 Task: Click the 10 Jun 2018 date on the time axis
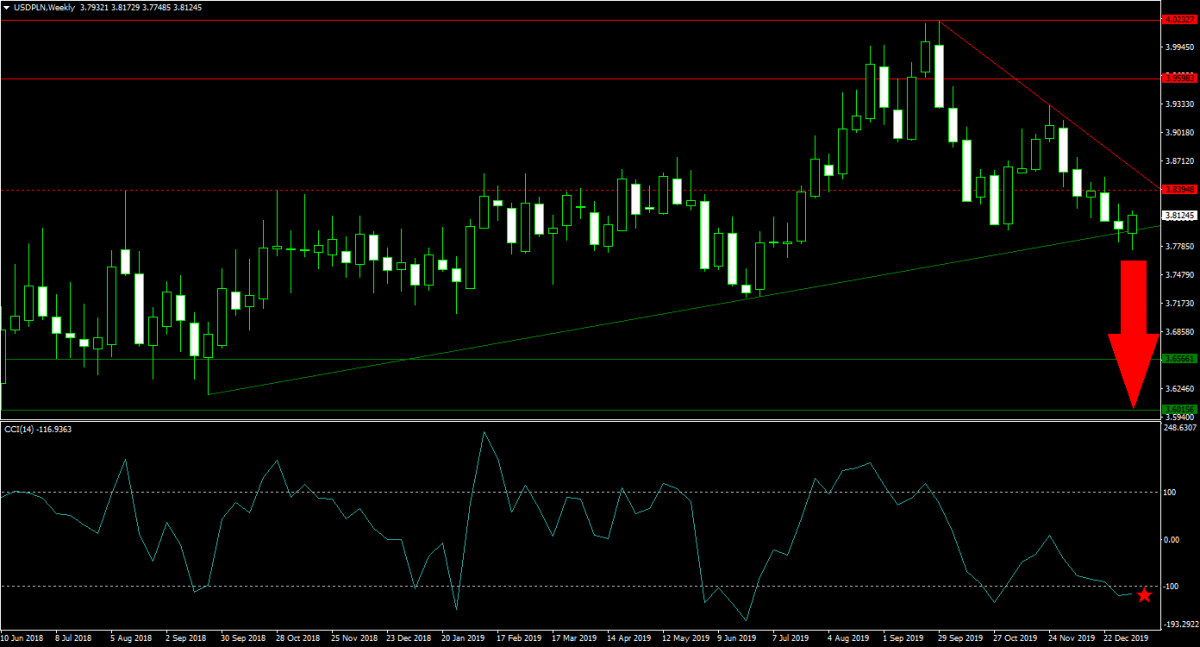(22, 636)
